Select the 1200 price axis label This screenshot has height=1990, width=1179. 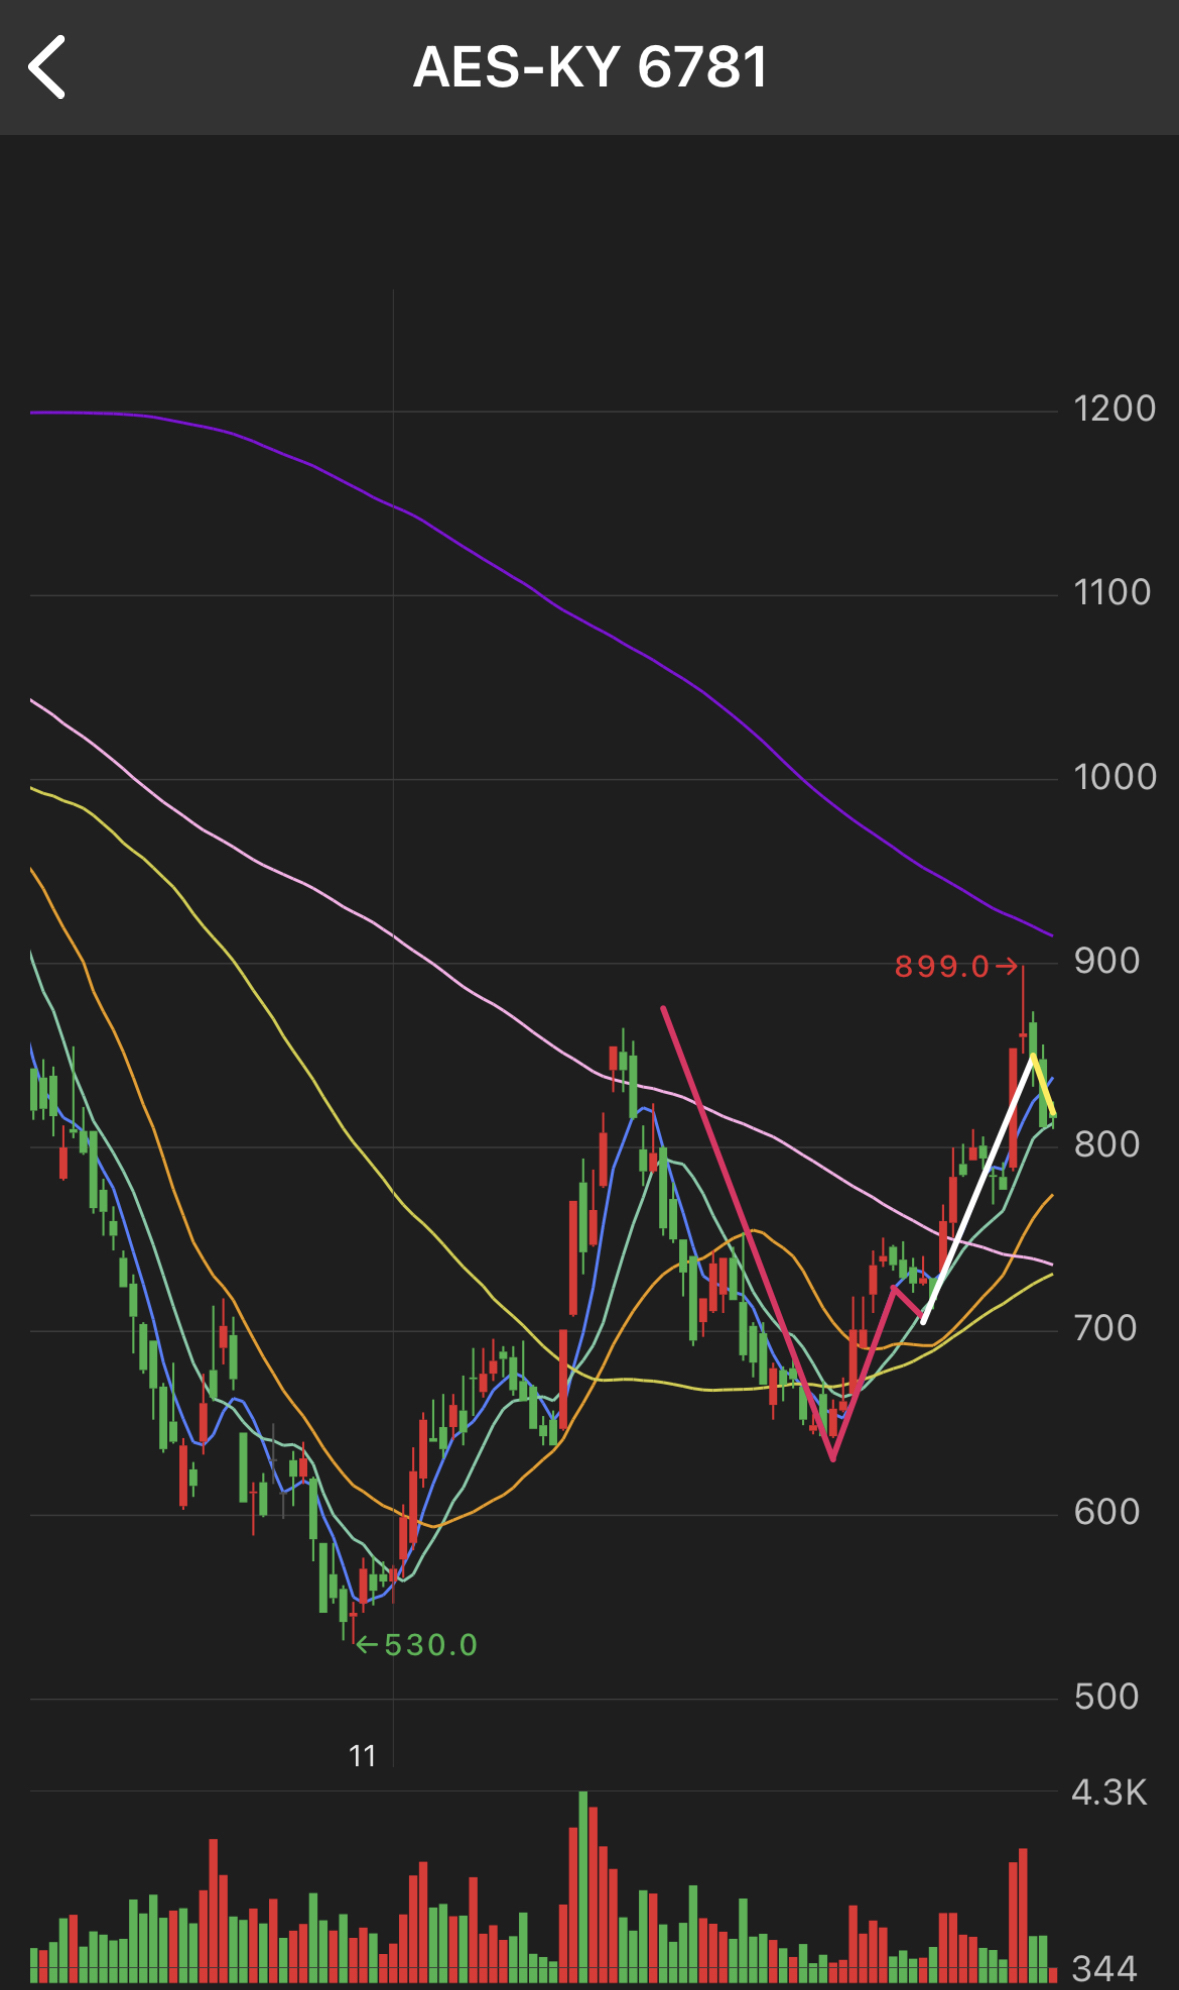1114,409
